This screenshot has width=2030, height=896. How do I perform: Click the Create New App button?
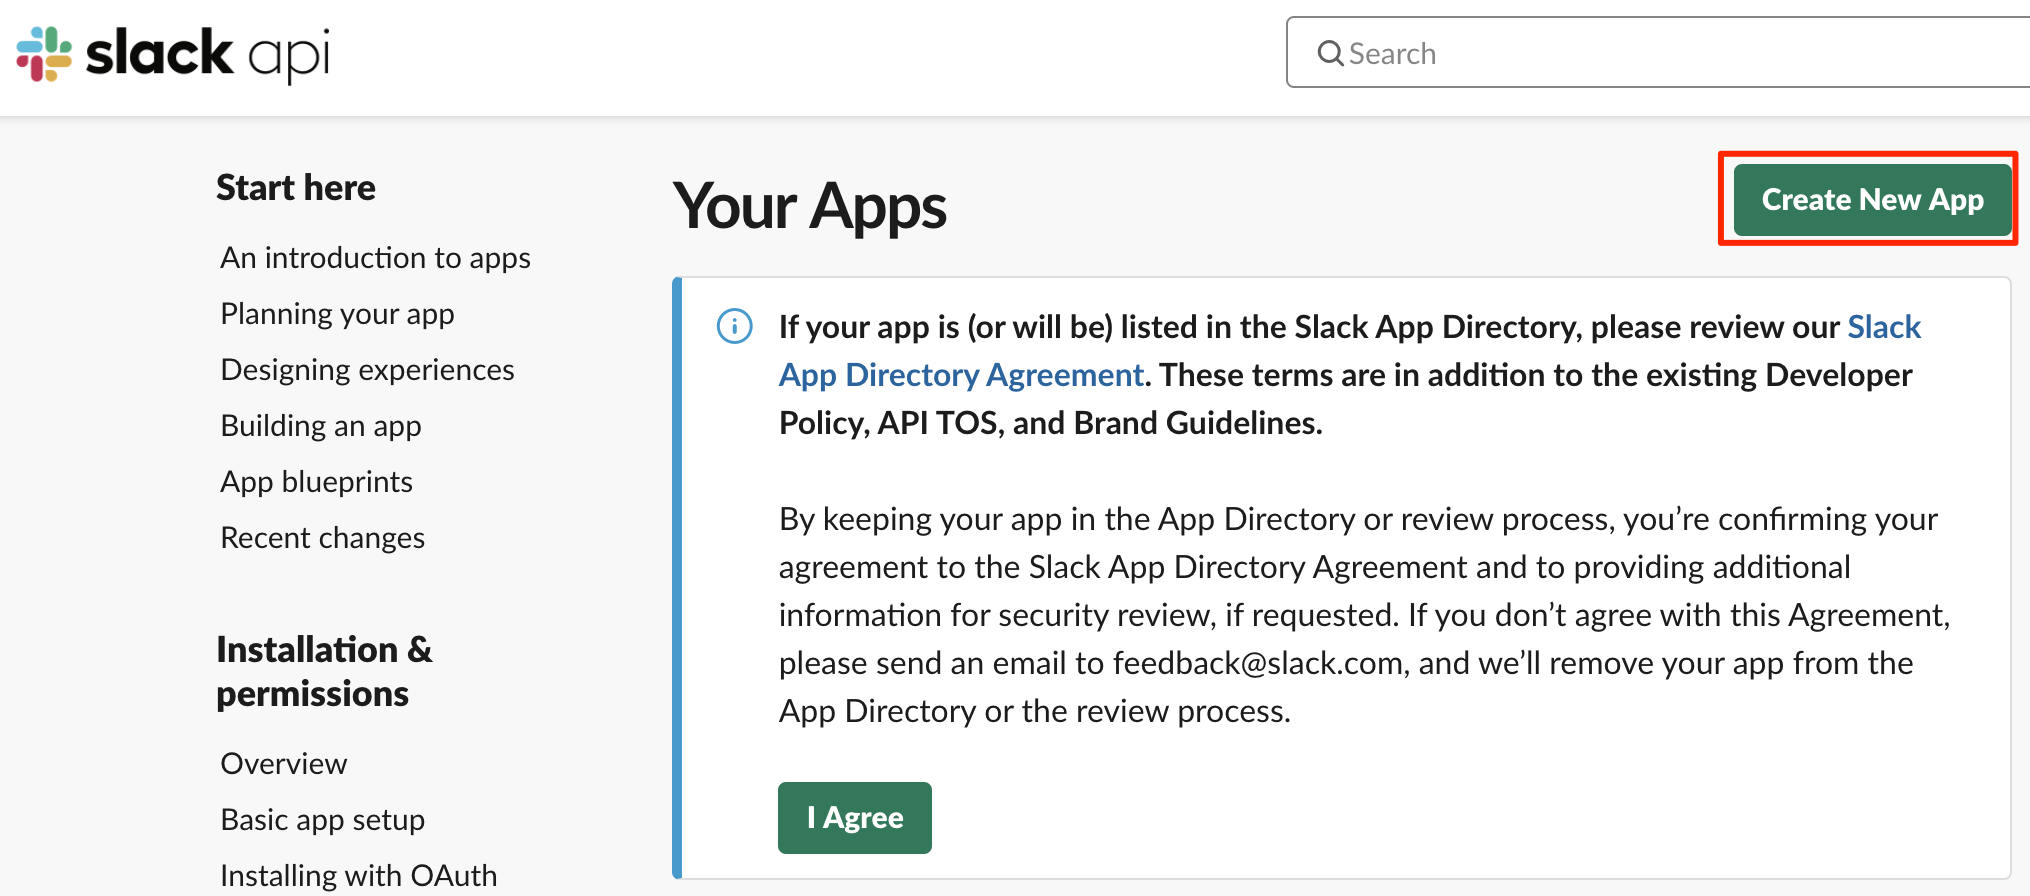click(1872, 200)
